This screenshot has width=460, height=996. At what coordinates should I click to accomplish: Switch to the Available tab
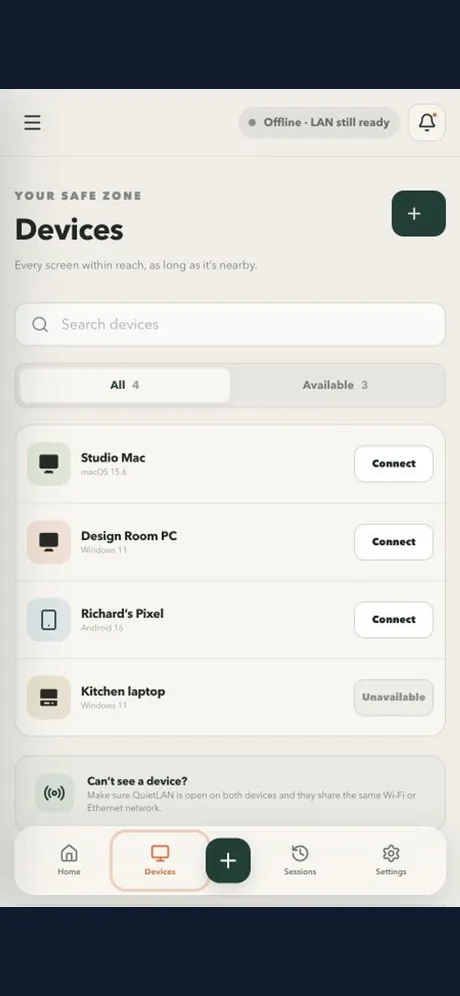coord(335,385)
